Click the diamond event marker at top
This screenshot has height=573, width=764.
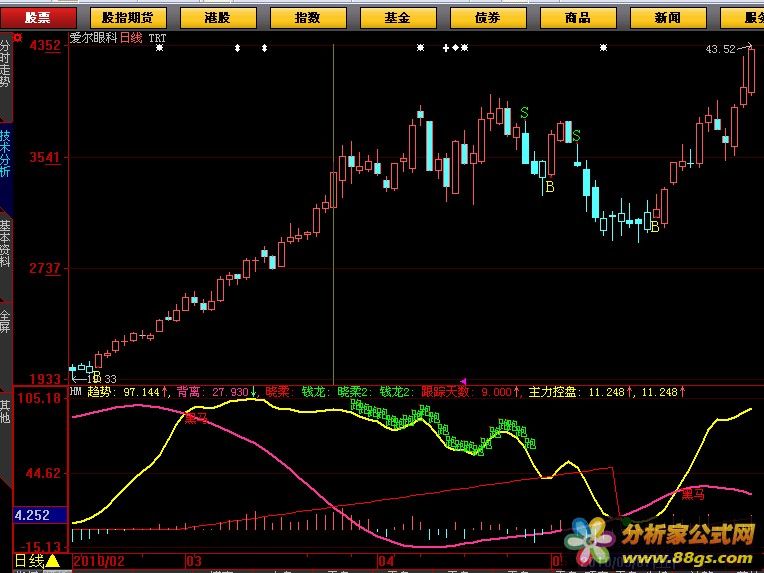coord(454,48)
